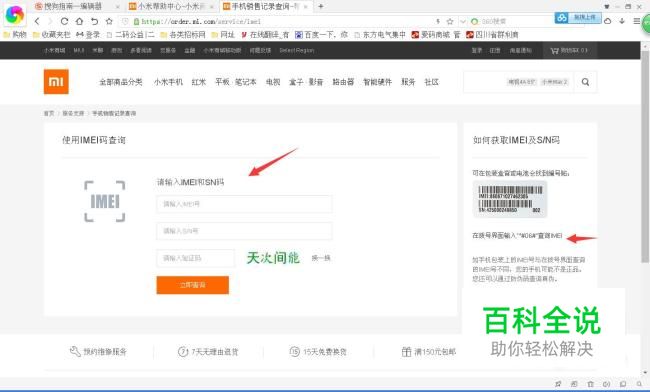Click the 360 search engine logo
This screenshot has width=650, height=392.
coord(475,22)
